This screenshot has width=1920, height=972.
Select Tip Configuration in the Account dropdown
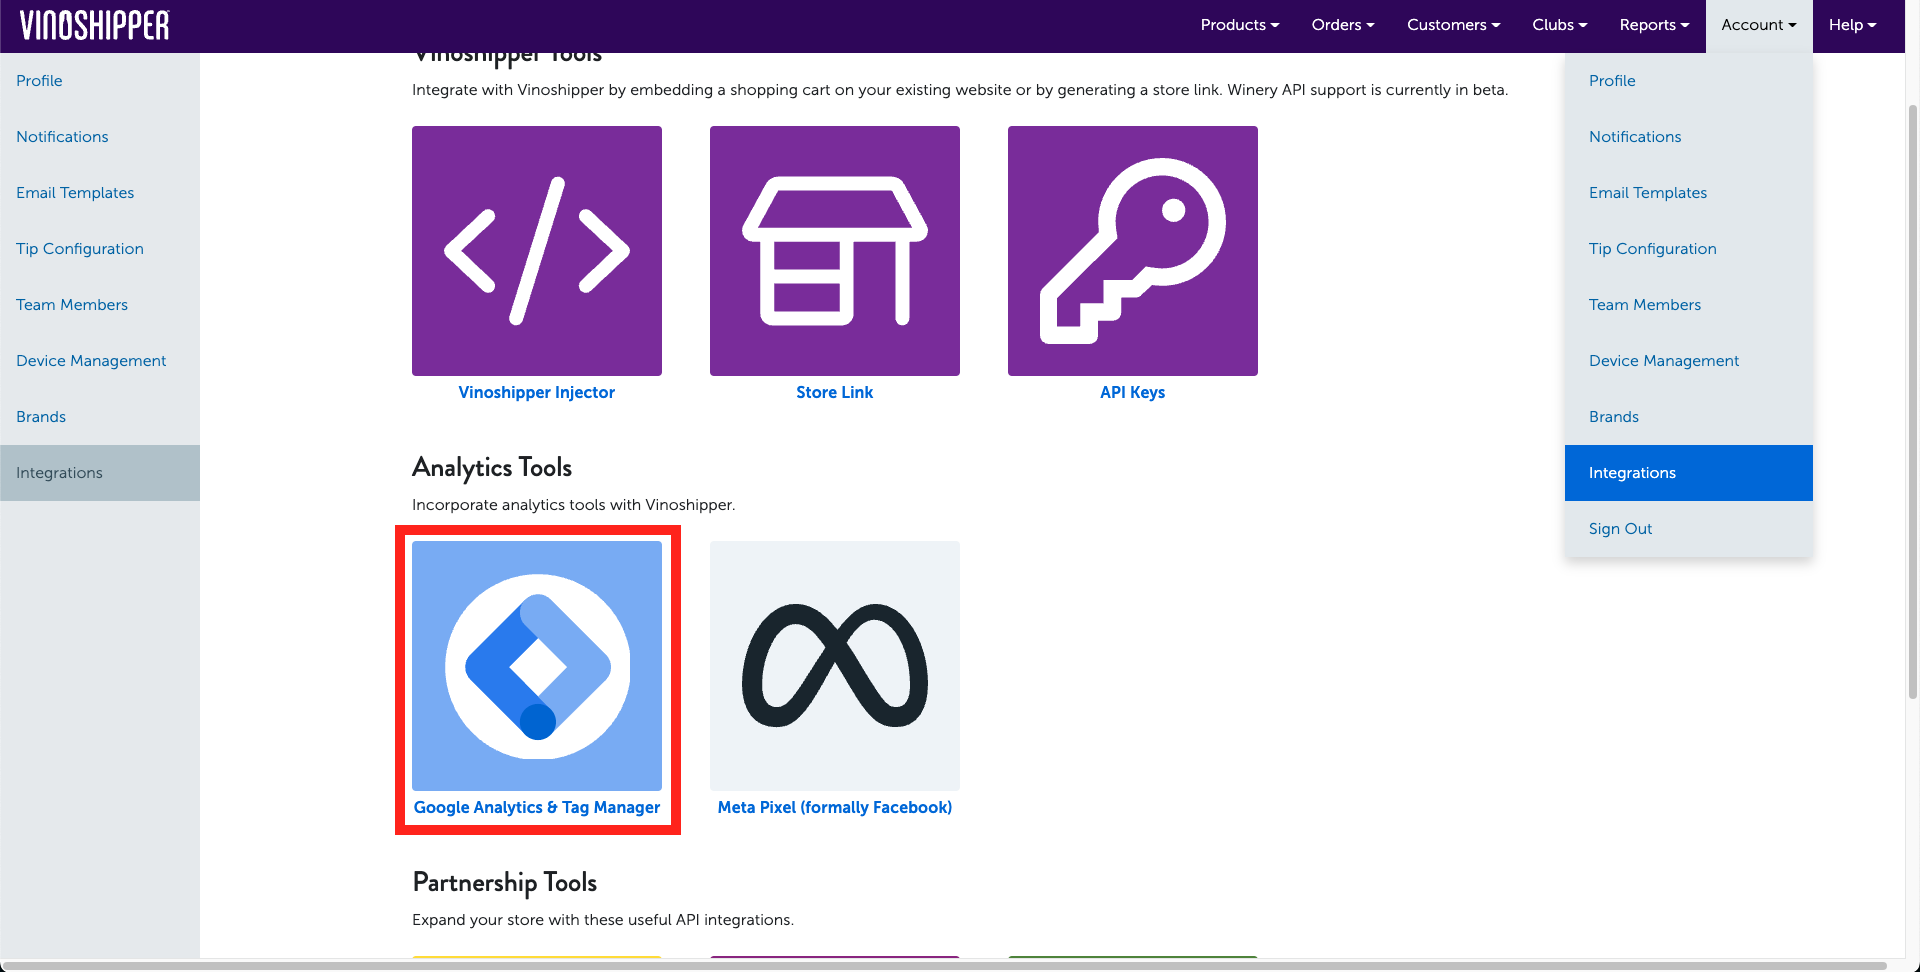(x=1689, y=249)
